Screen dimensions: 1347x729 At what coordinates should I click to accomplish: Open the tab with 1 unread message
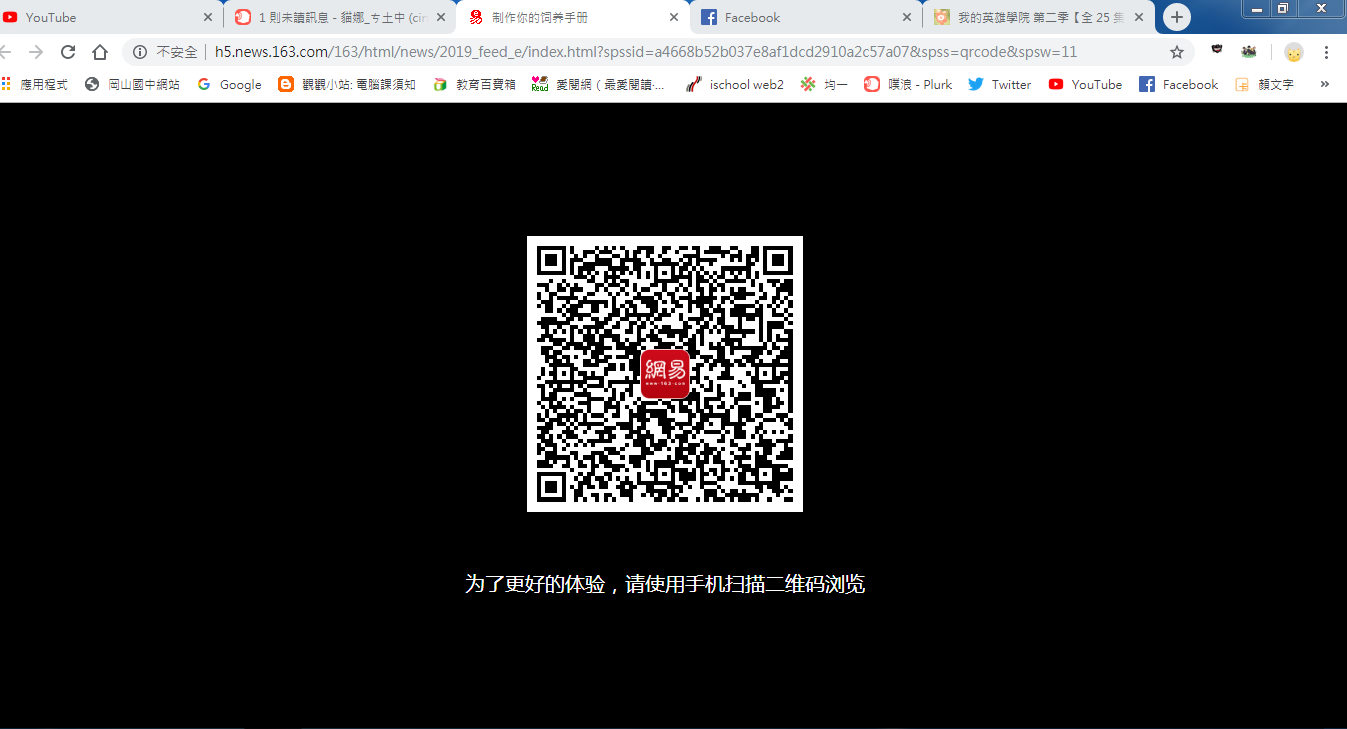pyautogui.click(x=340, y=17)
